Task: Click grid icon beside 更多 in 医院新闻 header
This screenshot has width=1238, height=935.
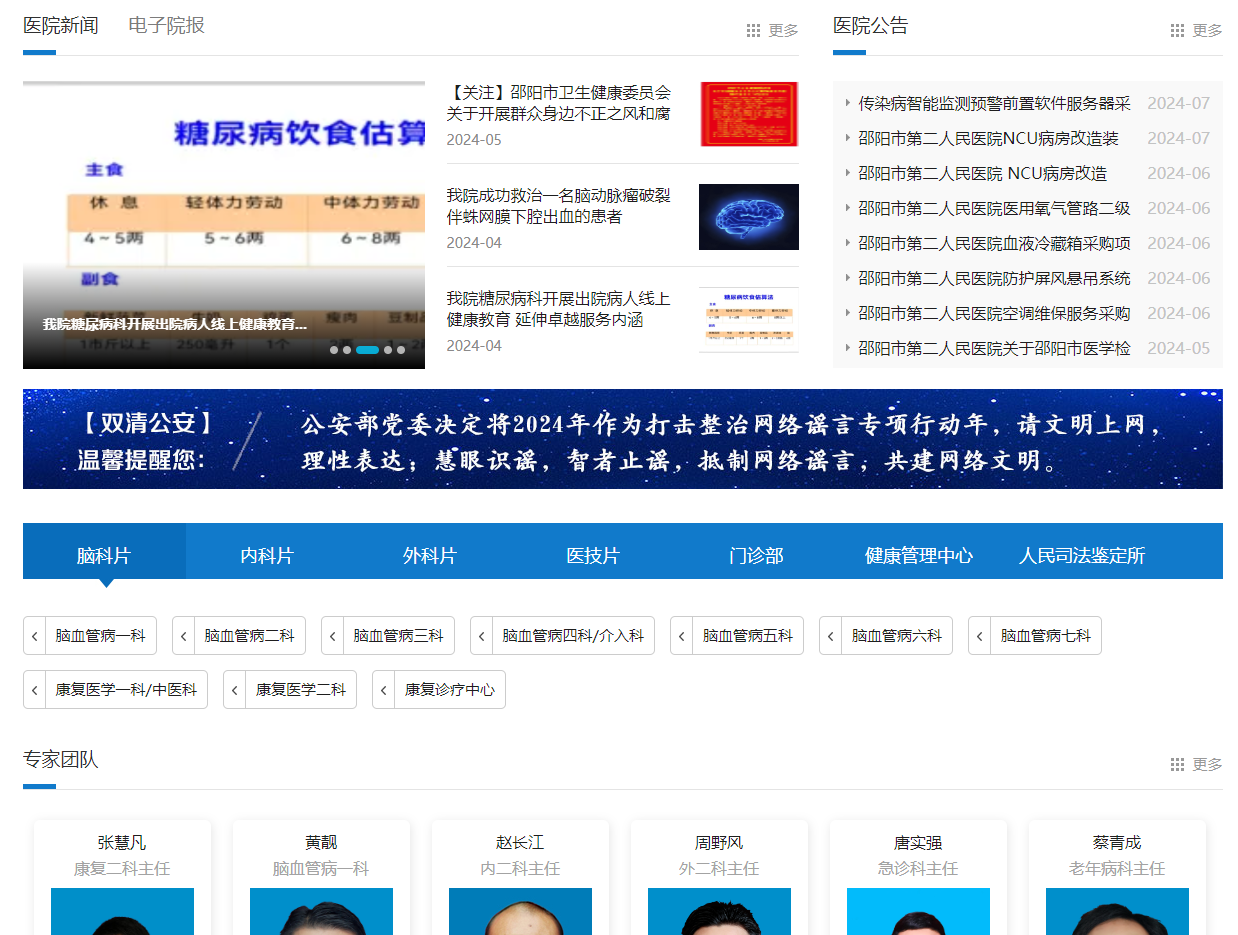Action: pyautogui.click(x=754, y=31)
